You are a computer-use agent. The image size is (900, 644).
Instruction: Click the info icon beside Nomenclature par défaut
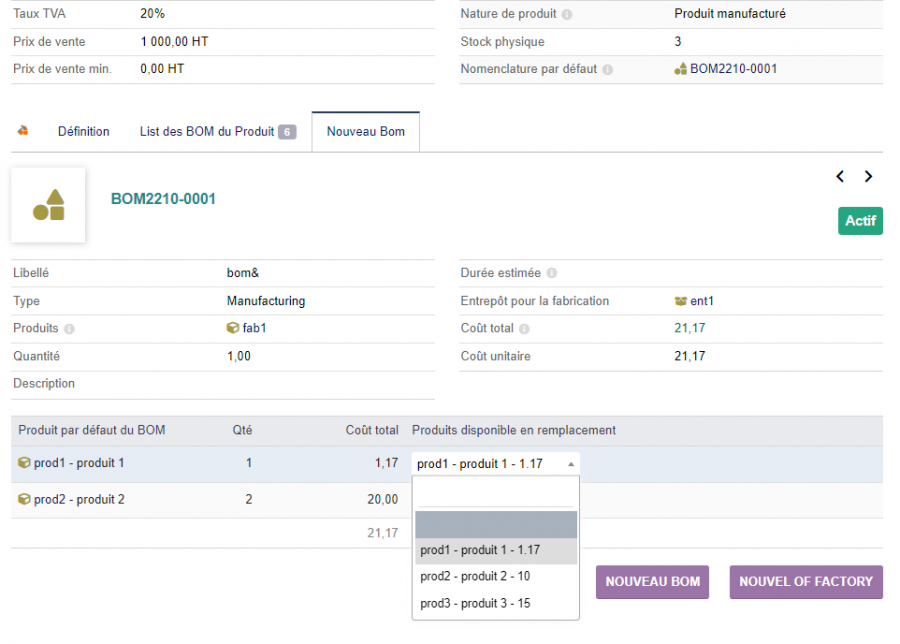coord(609,69)
